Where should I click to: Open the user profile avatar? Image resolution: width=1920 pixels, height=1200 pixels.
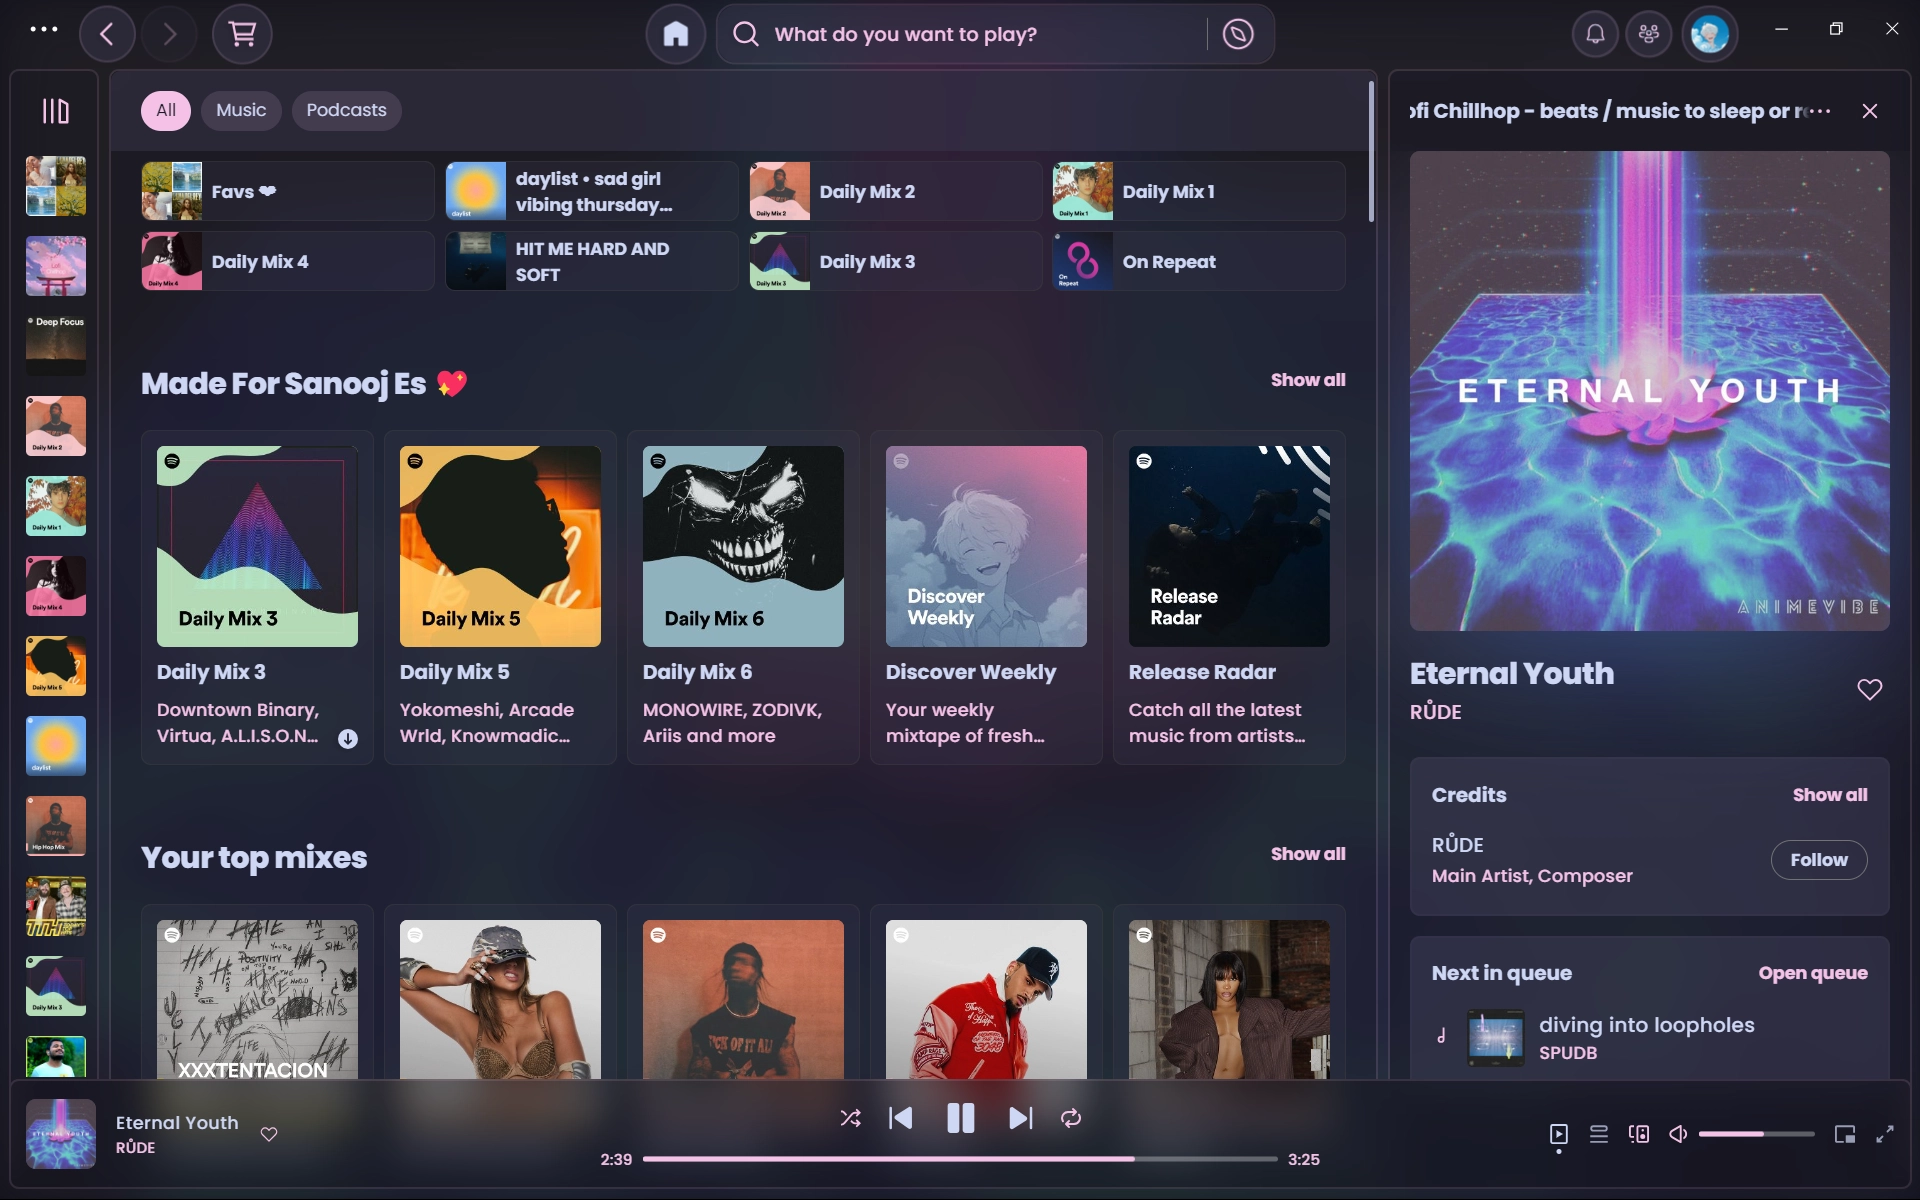(x=1709, y=34)
